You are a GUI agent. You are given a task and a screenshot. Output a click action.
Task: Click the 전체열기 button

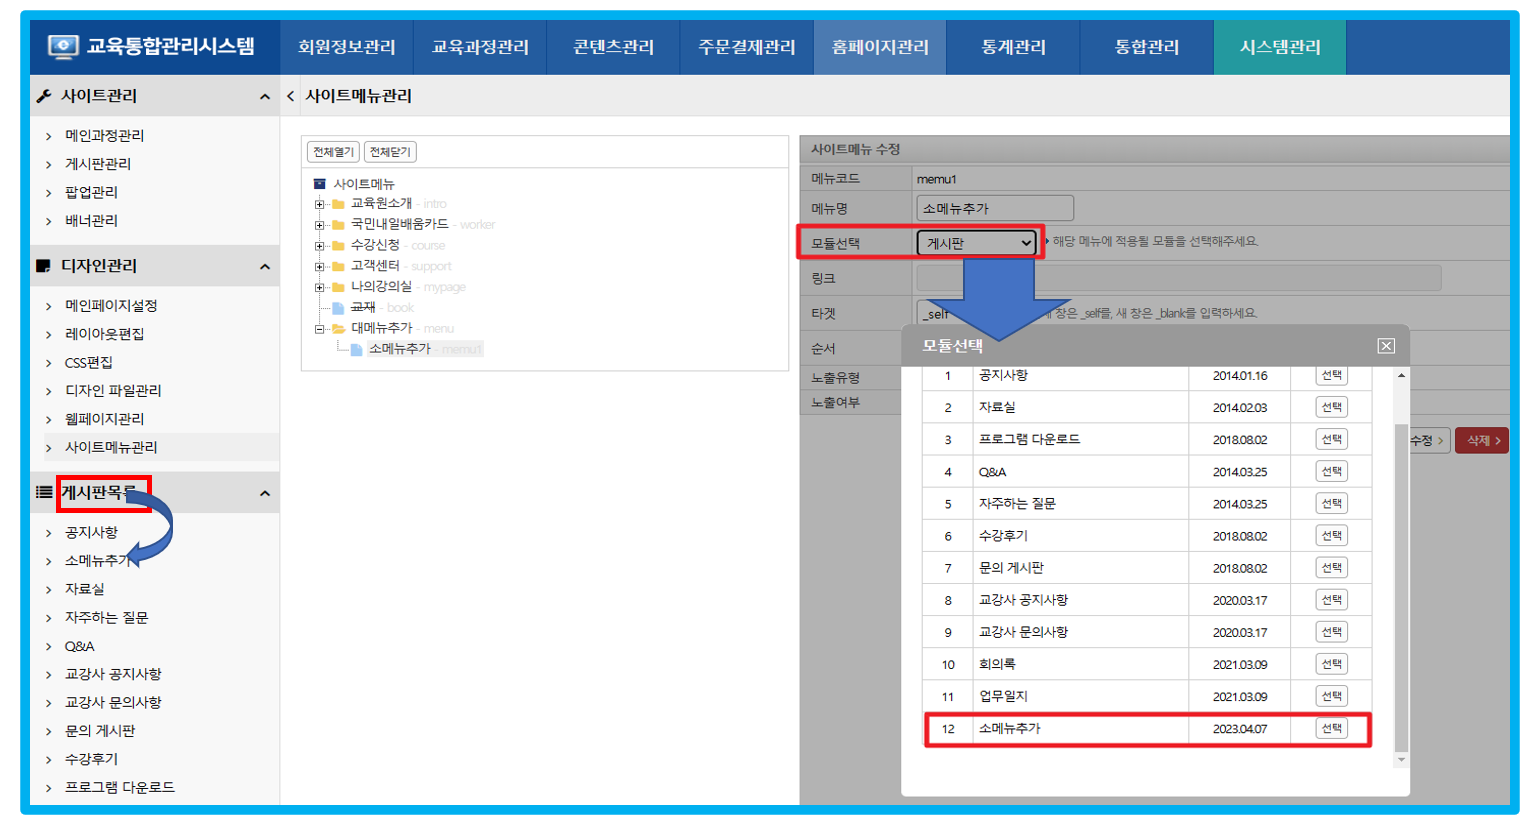(333, 152)
